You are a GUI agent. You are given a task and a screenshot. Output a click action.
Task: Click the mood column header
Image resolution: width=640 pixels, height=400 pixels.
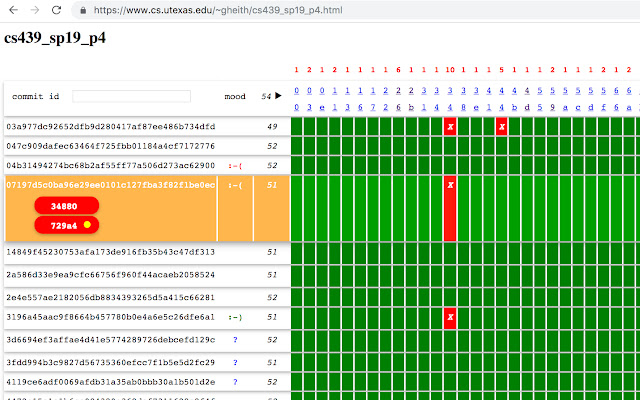point(235,97)
